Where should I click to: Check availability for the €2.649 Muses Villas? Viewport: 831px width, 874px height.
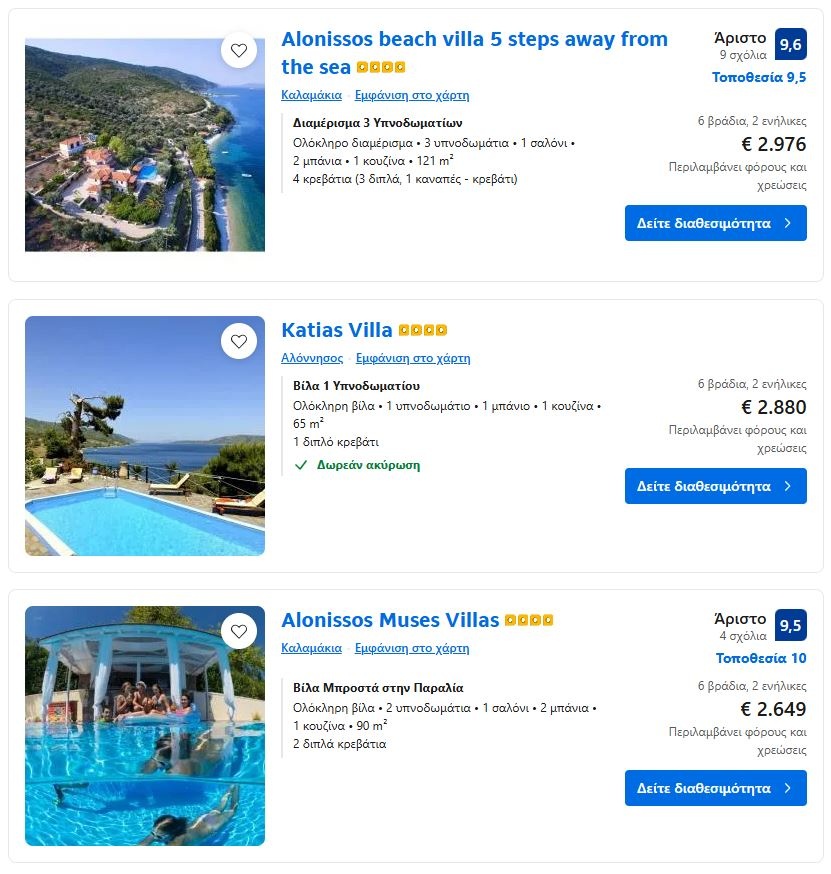pyautogui.click(x=715, y=788)
